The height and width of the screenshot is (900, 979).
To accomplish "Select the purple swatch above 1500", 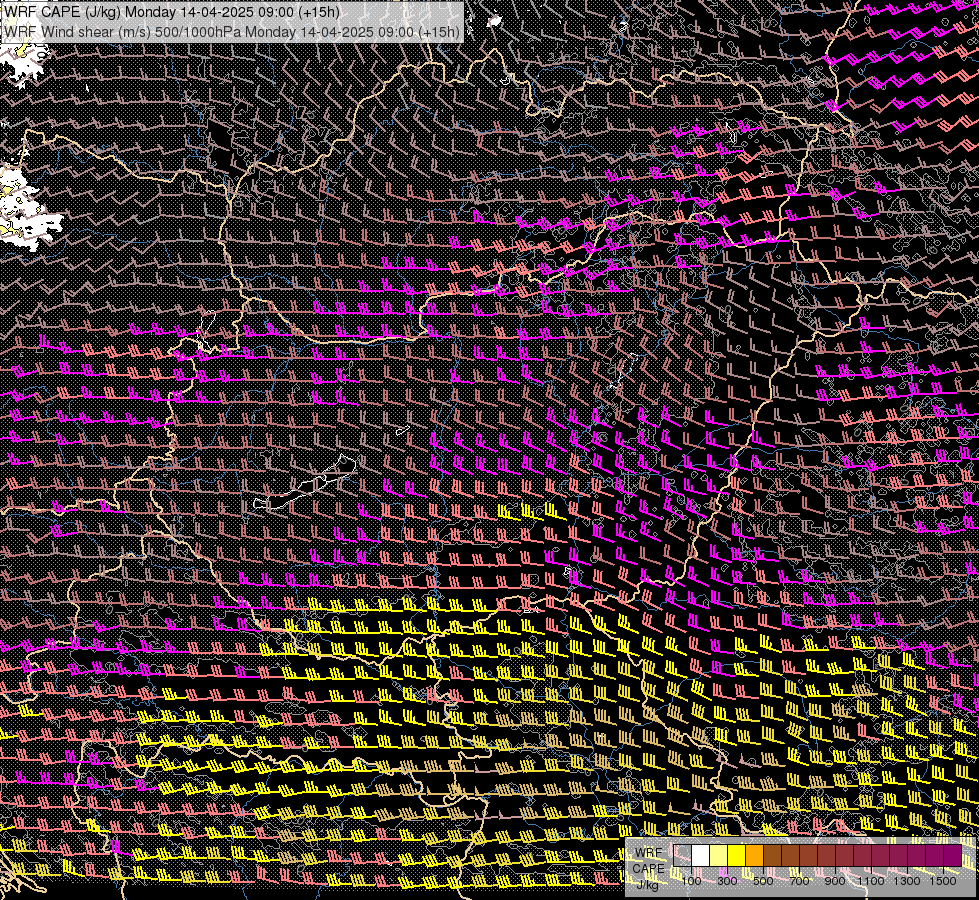I will tap(953, 856).
